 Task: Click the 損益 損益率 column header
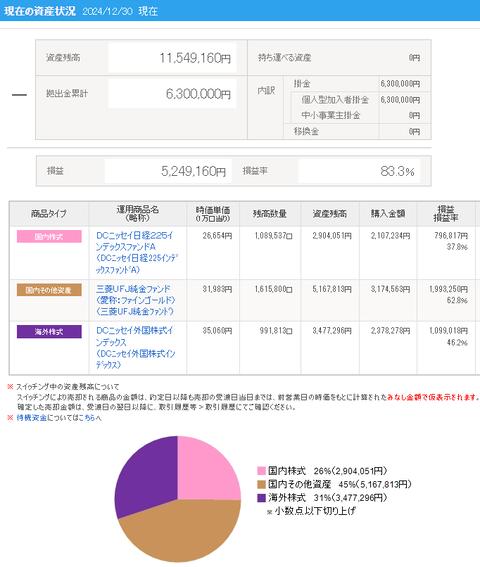coord(446,214)
